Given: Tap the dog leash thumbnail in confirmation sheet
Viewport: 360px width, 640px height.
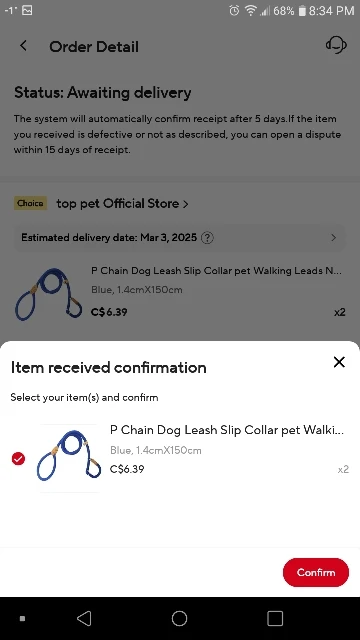Looking at the screenshot, I should (69, 458).
